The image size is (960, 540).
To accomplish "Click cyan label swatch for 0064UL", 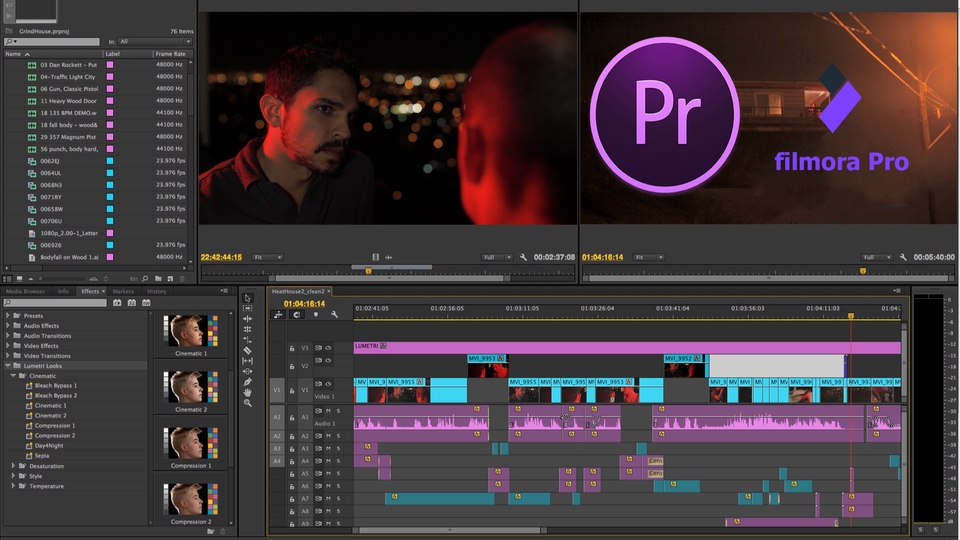I will coord(110,173).
